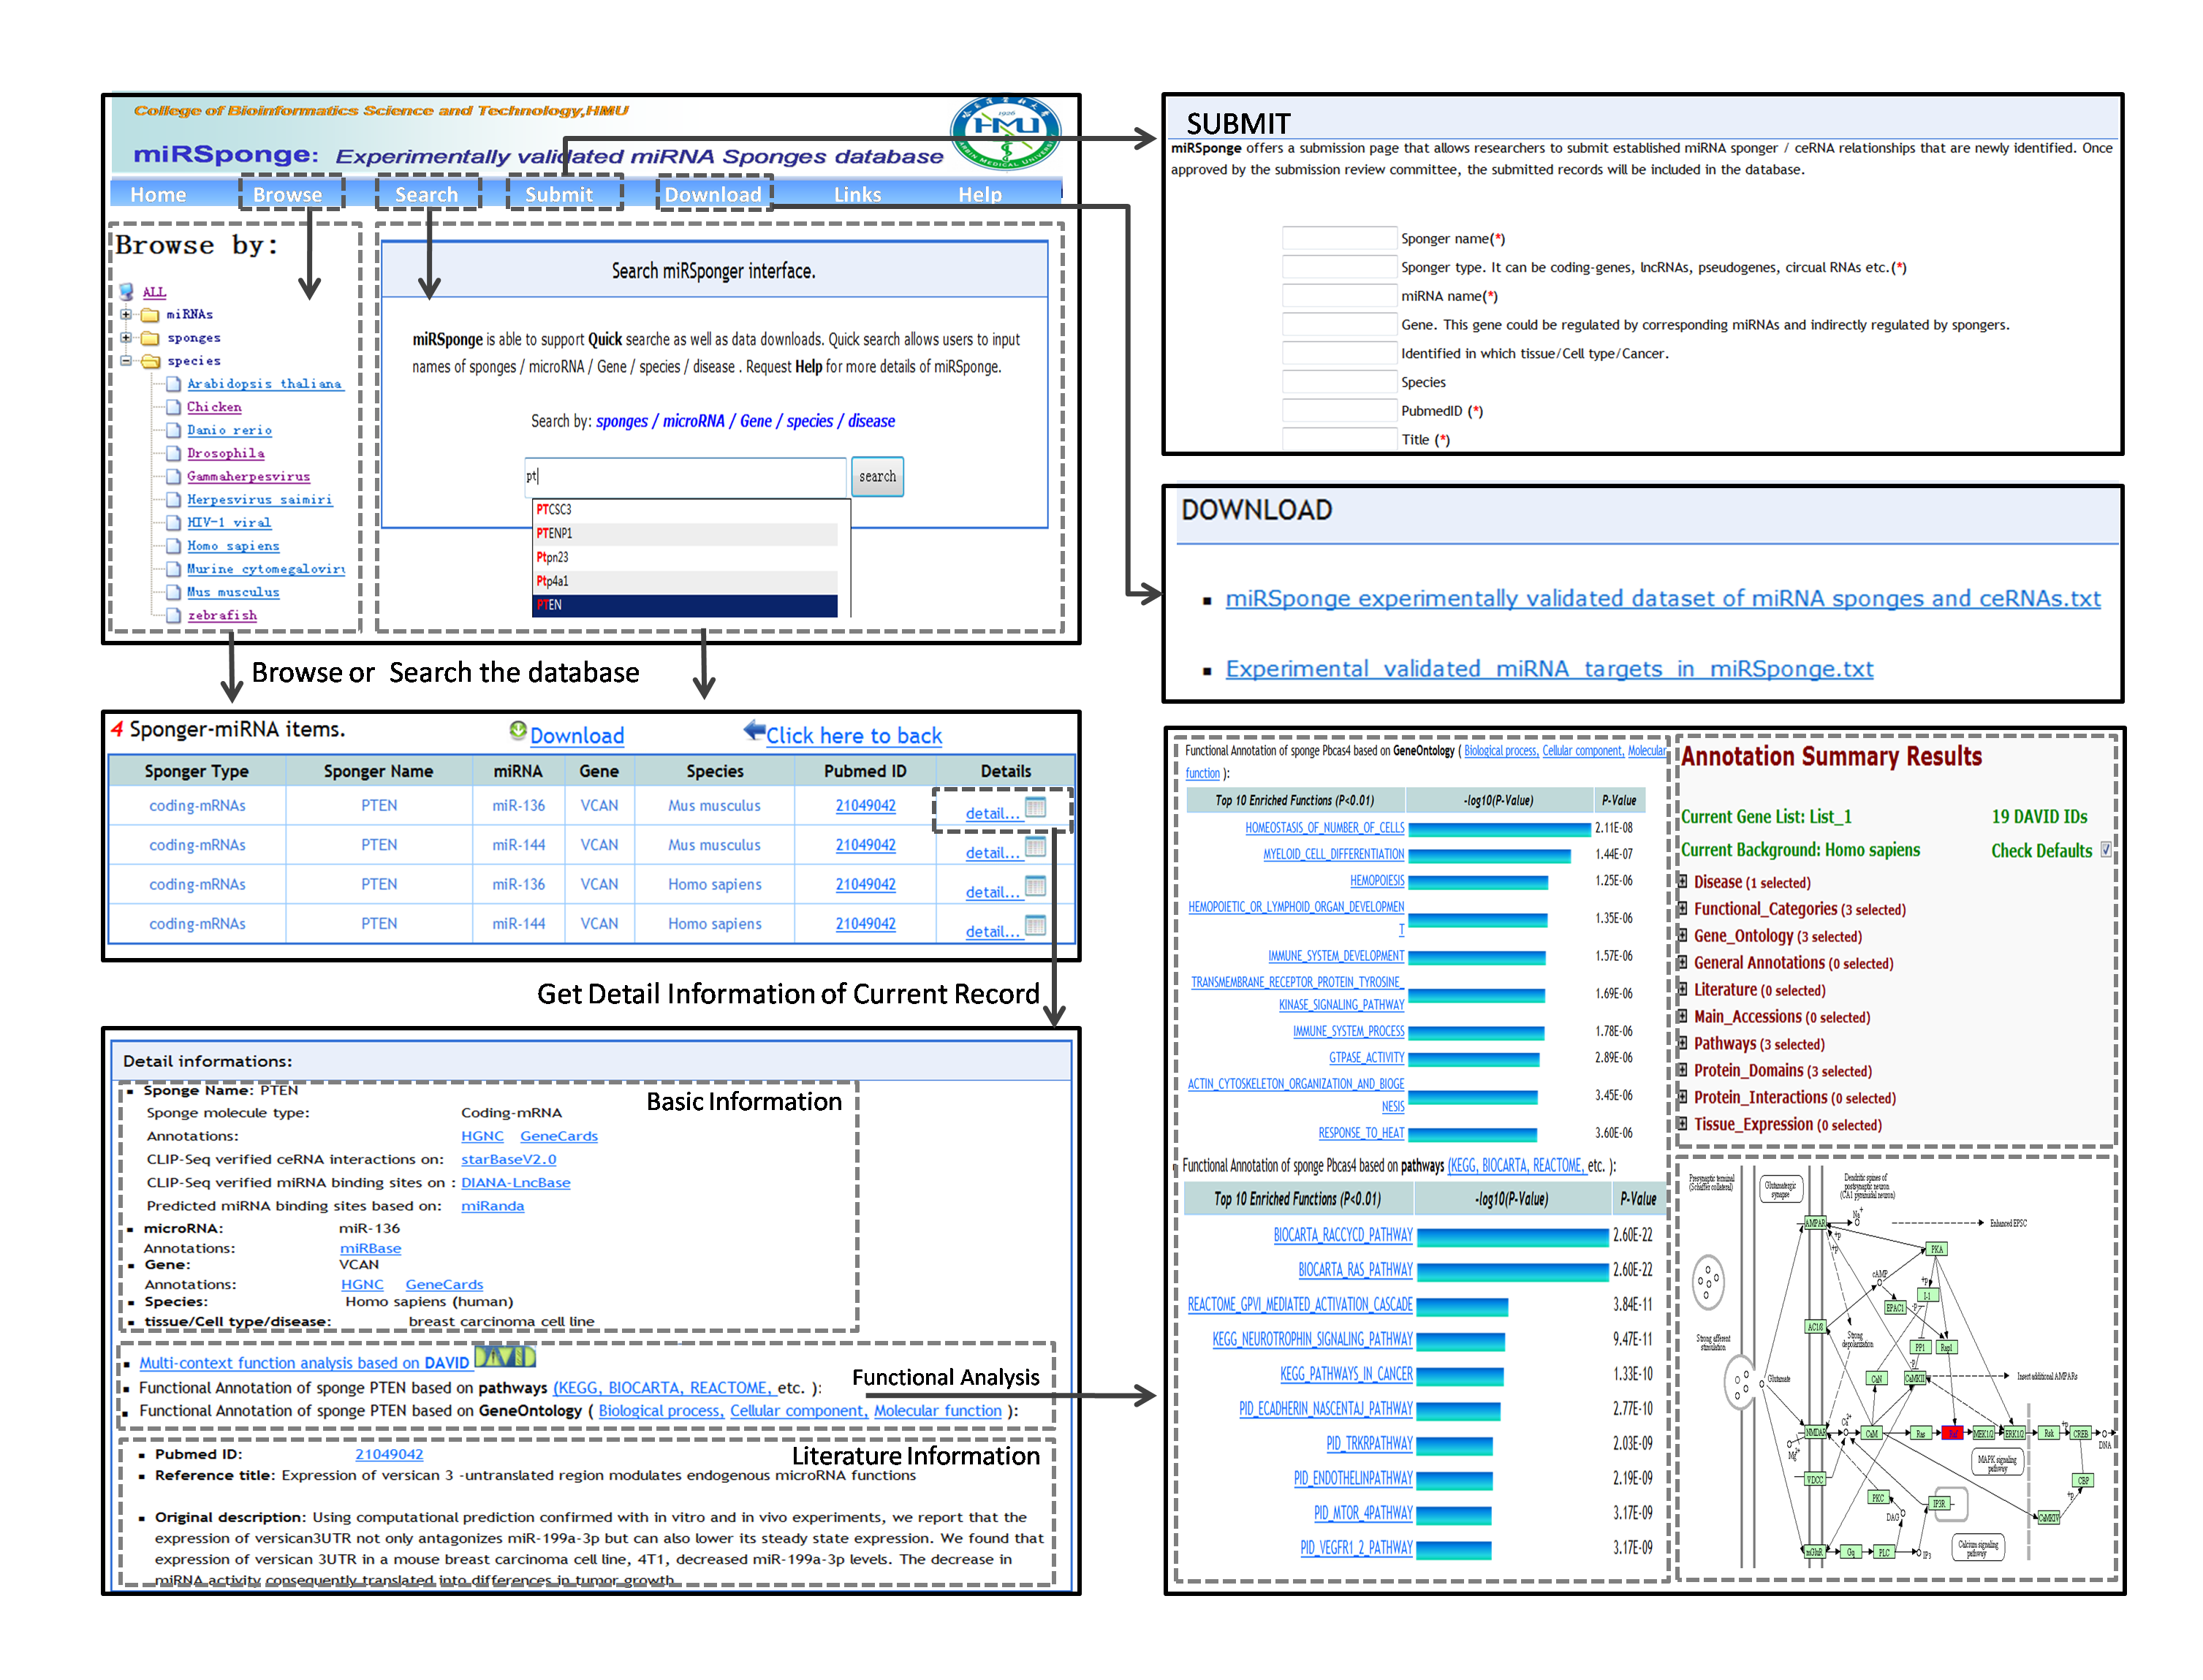
Task: Click detail table icon in first result row
Action: (x=1036, y=807)
